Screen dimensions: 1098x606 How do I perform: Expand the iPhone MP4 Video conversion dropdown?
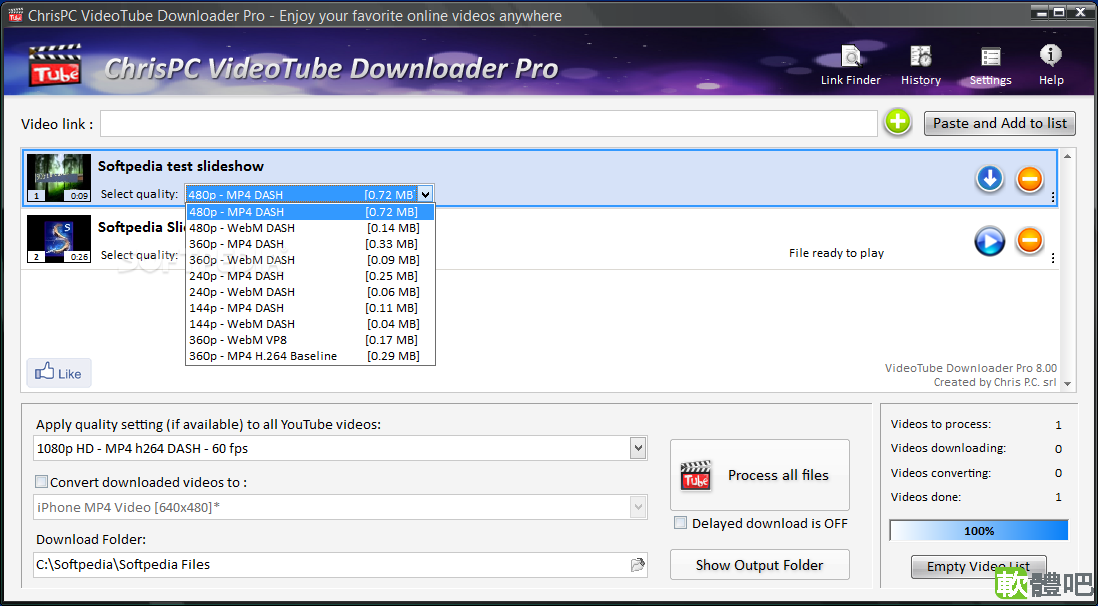click(x=637, y=507)
